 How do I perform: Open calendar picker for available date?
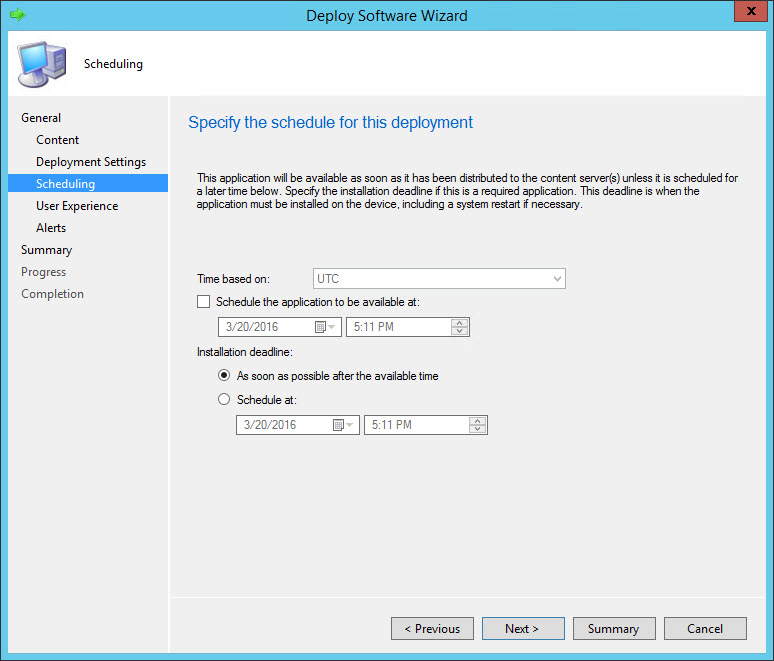click(x=321, y=327)
